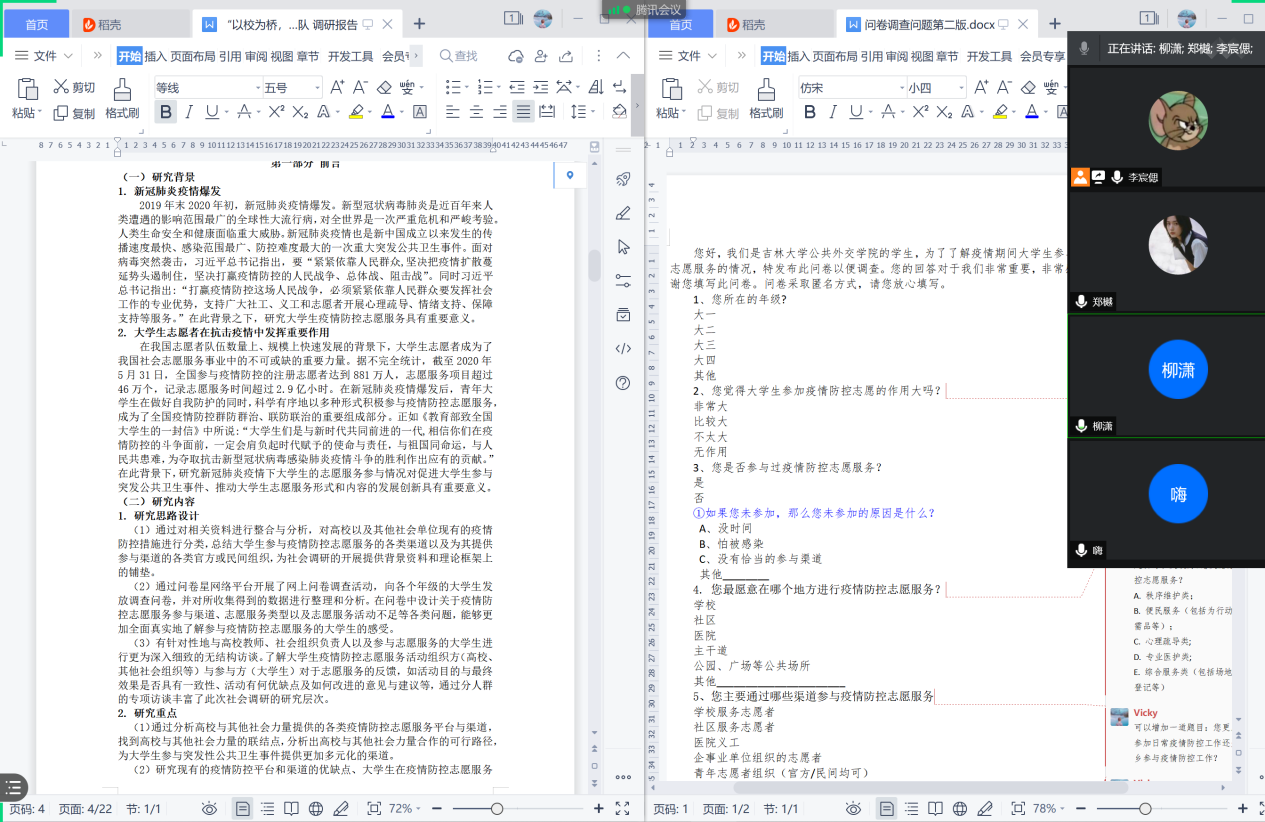This screenshot has width=1265, height=822.
Task: Click the cloud sync icon beside 查找
Action: (x=516, y=56)
